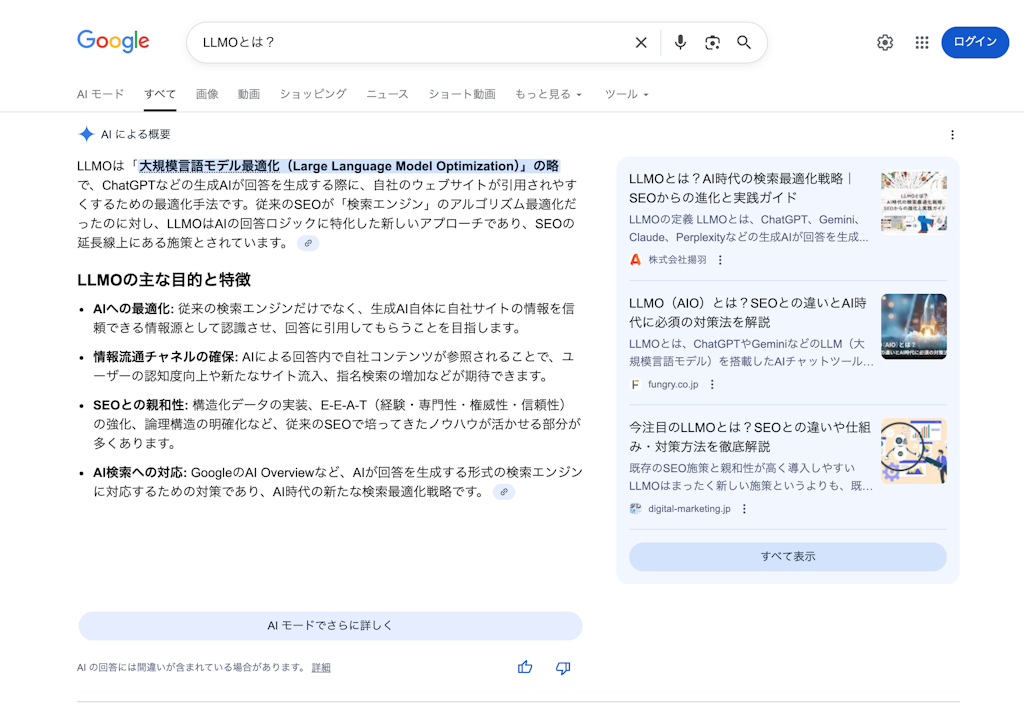The width and height of the screenshot is (1024, 703).
Task: Give the AI answer a thumbs up
Action: point(524,667)
